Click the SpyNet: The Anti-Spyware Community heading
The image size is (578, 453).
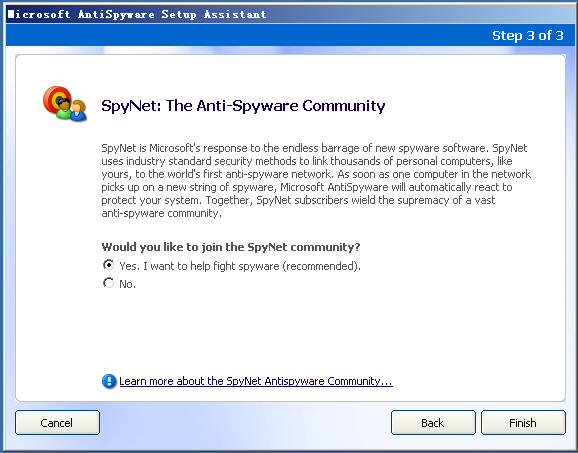(x=243, y=106)
